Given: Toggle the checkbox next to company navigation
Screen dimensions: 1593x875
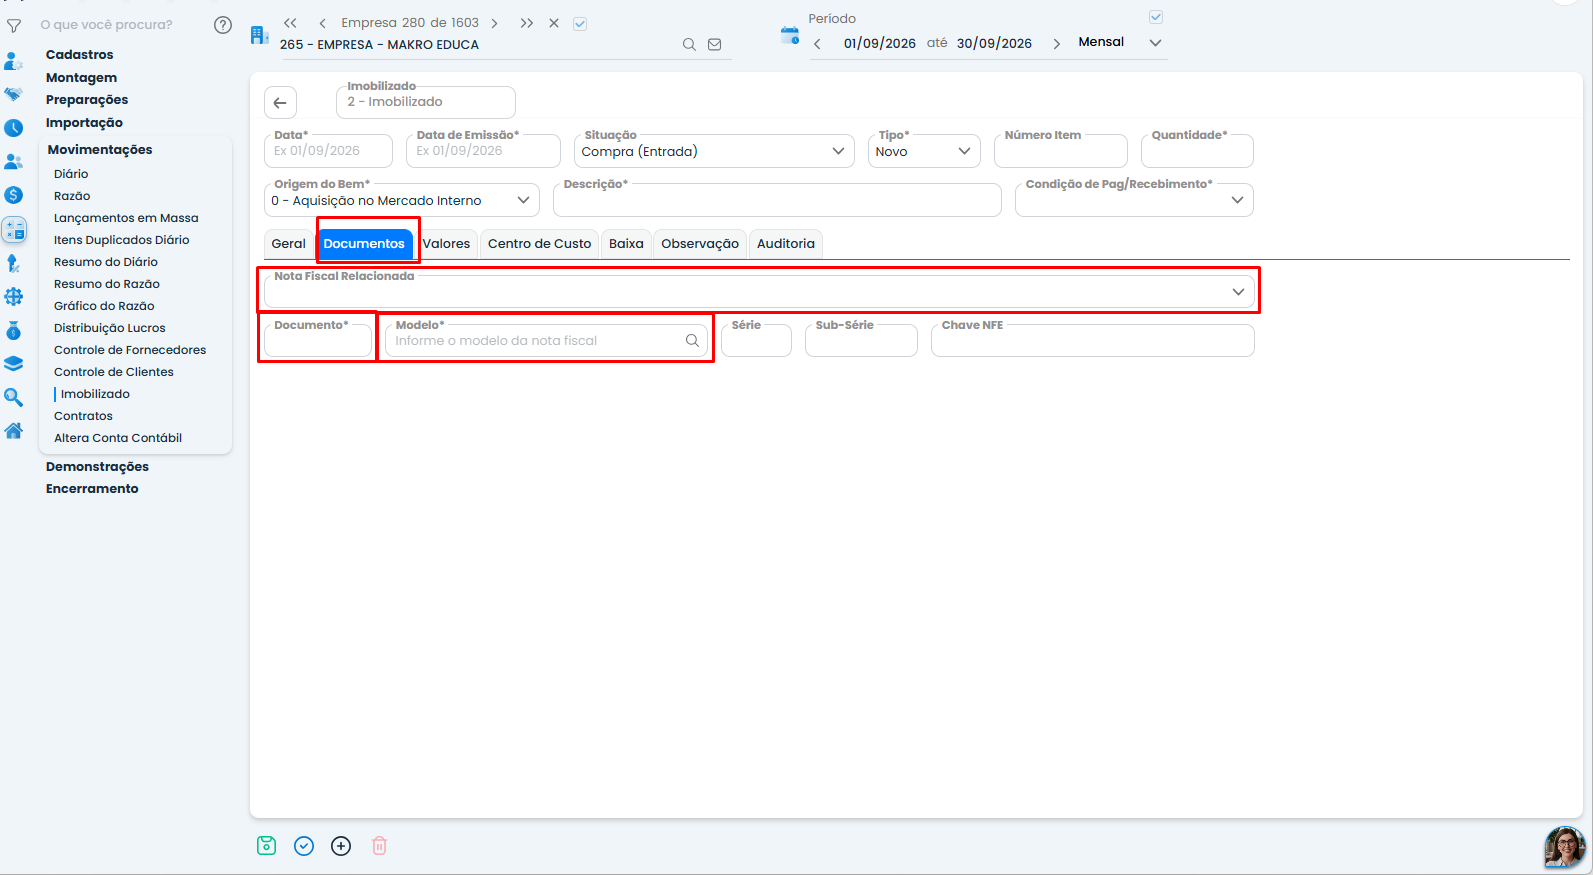Looking at the screenshot, I should coord(580,24).
